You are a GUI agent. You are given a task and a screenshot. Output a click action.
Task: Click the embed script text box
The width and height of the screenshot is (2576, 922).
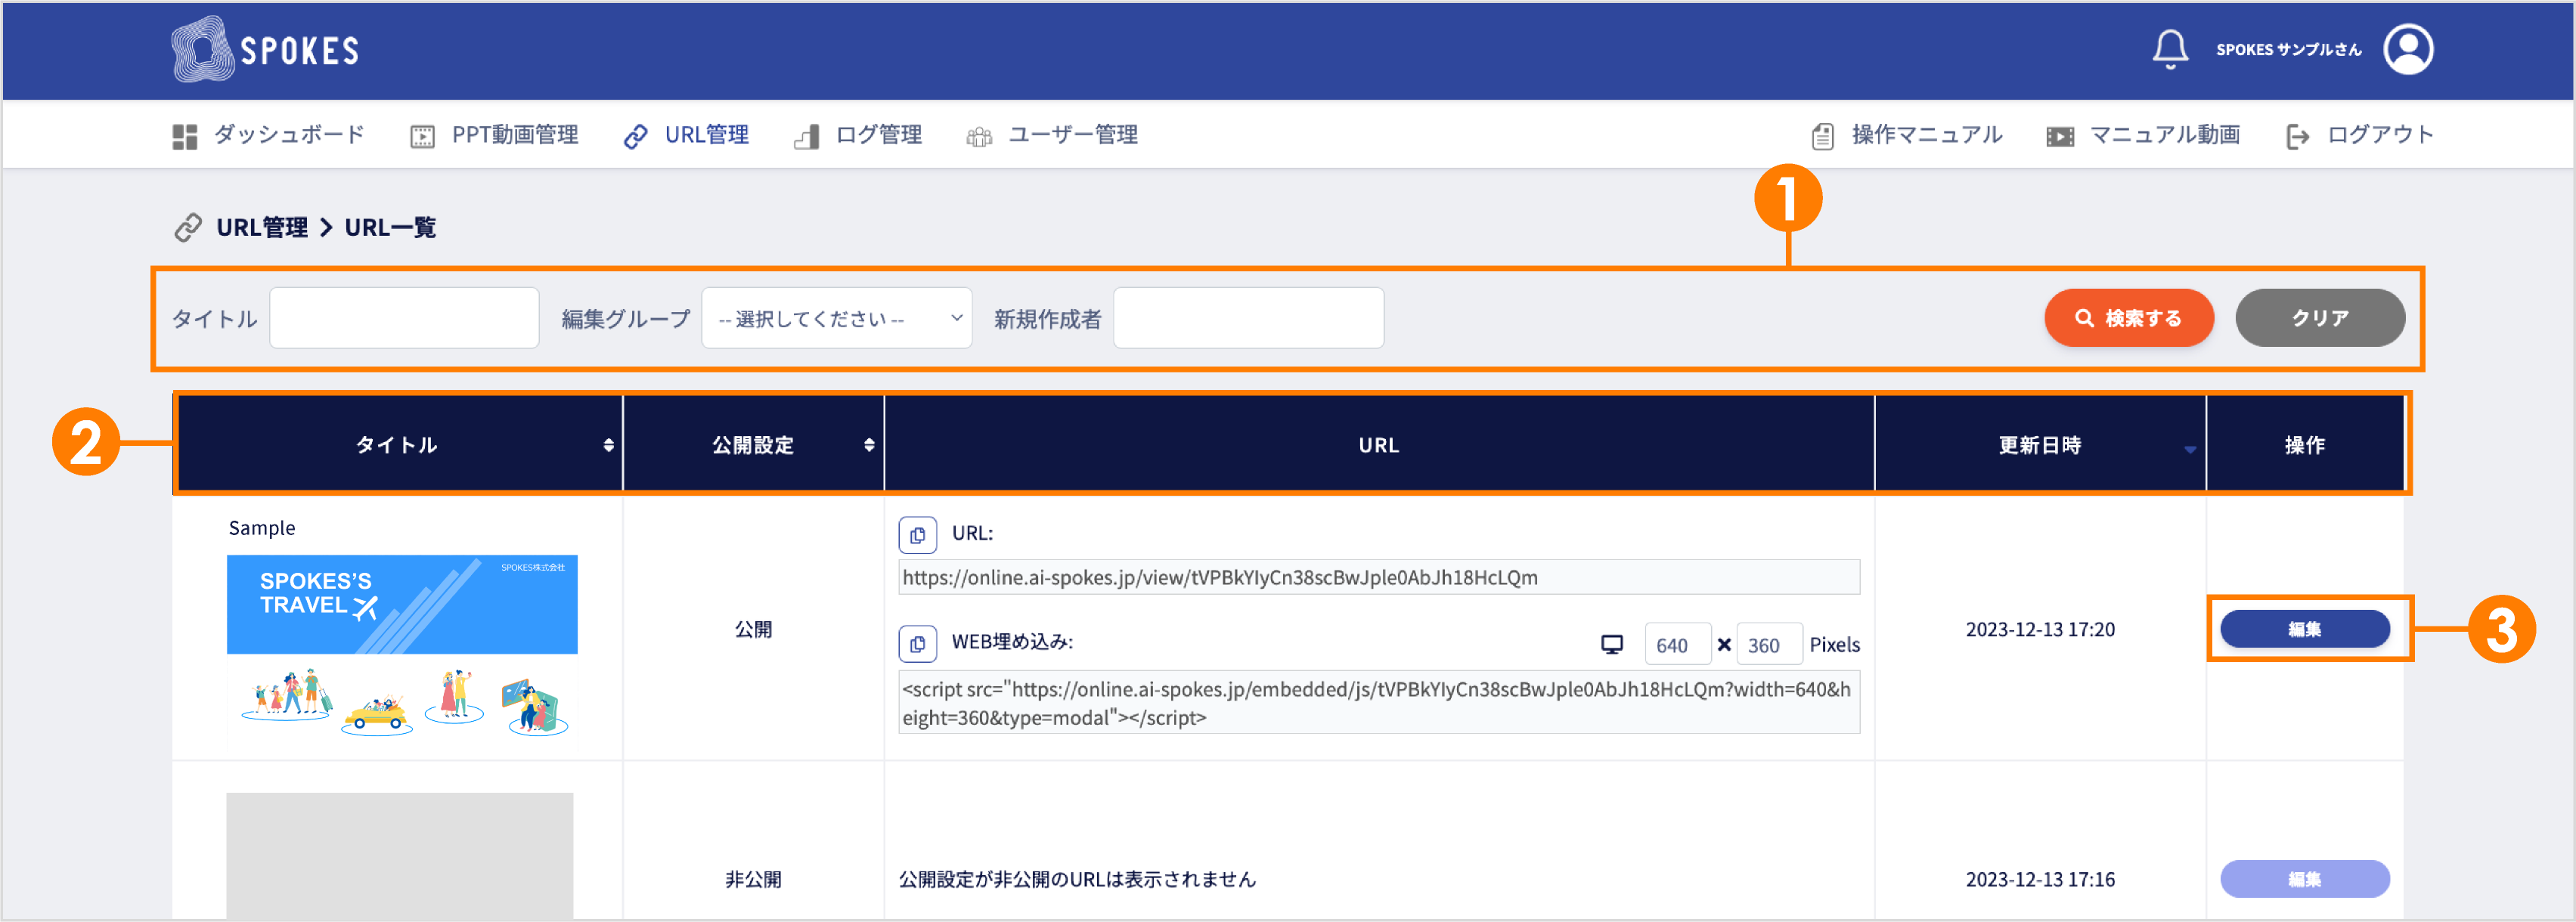tap(1379, 703)
